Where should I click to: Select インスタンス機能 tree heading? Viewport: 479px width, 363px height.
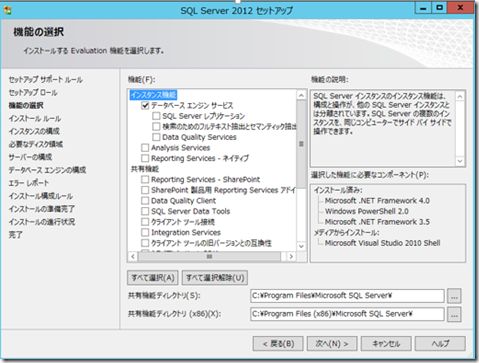point(153,95)
